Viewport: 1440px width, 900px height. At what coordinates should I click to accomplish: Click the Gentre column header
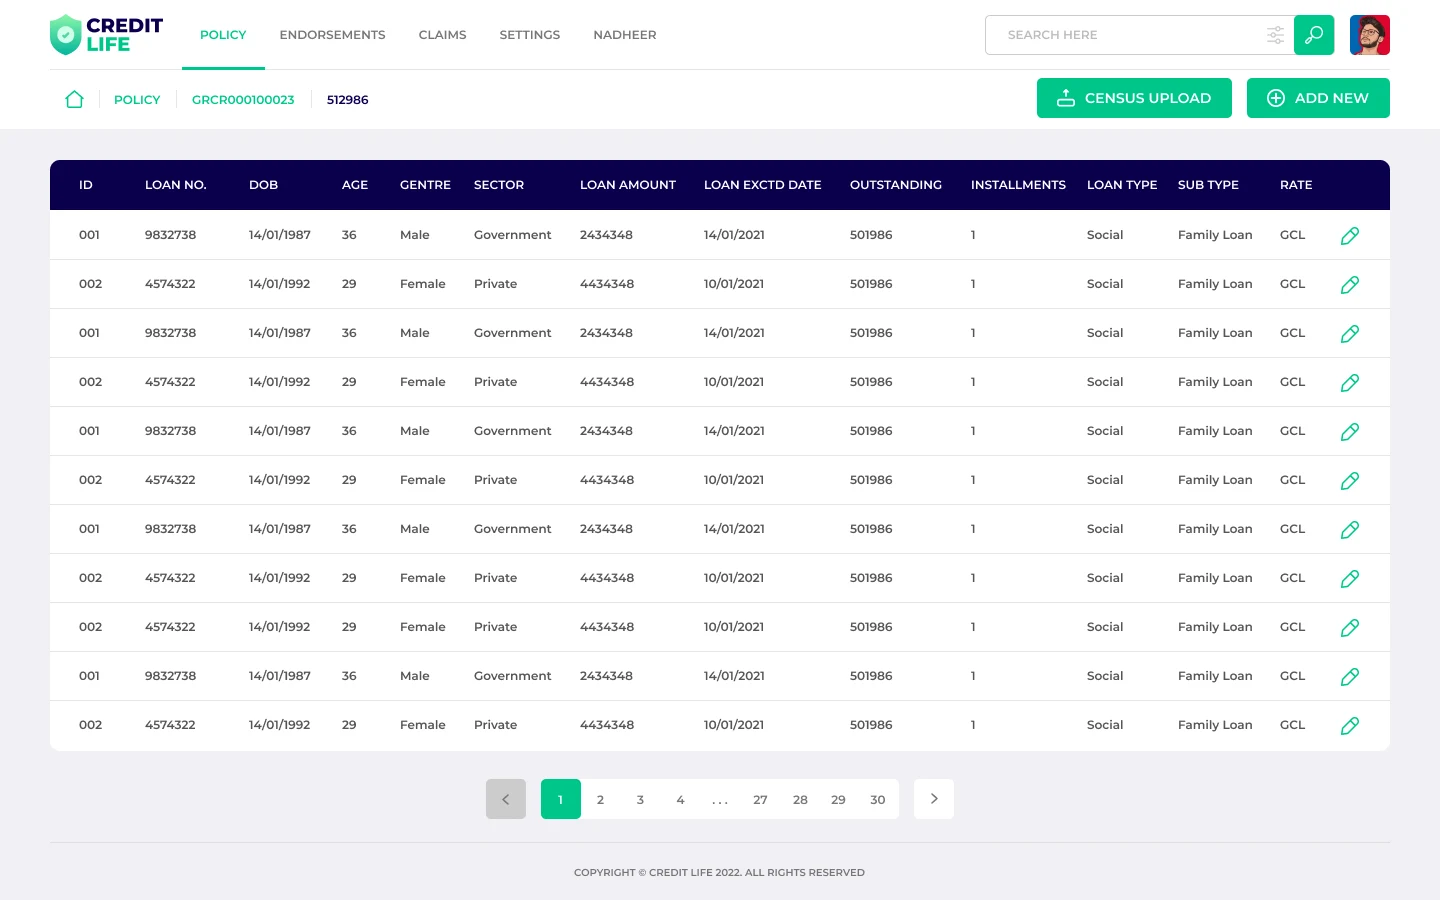click(x=425, y=185)
